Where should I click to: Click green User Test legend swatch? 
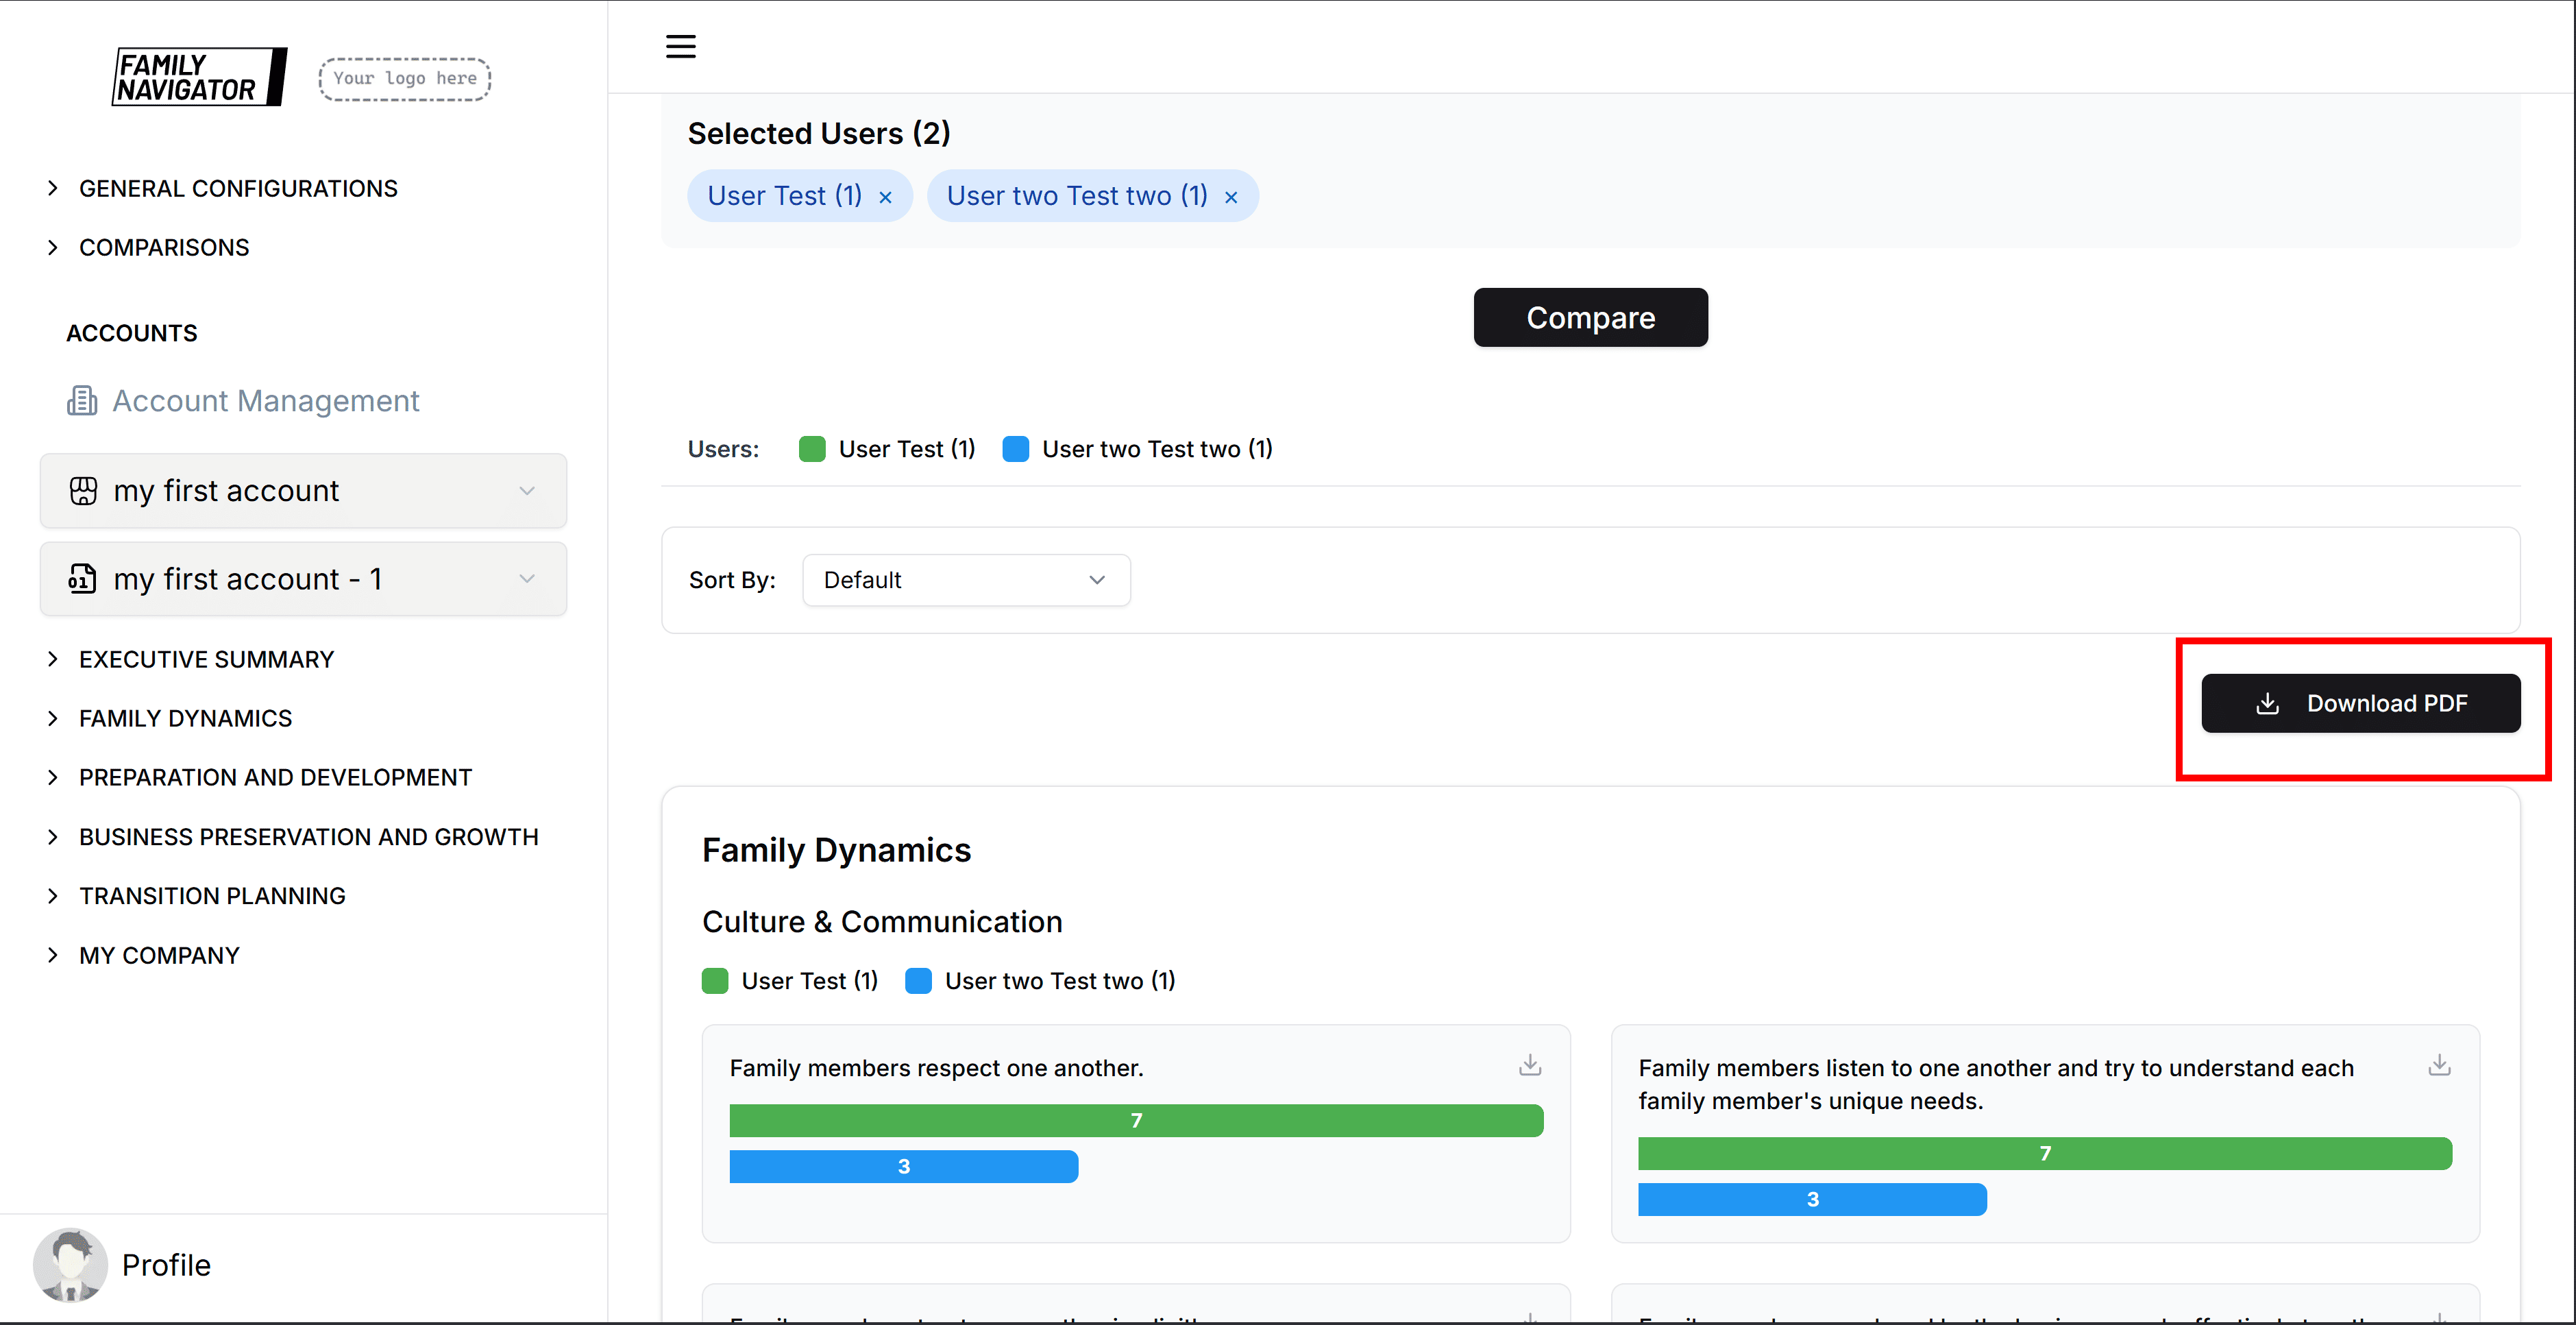click(x=812, y=449)
